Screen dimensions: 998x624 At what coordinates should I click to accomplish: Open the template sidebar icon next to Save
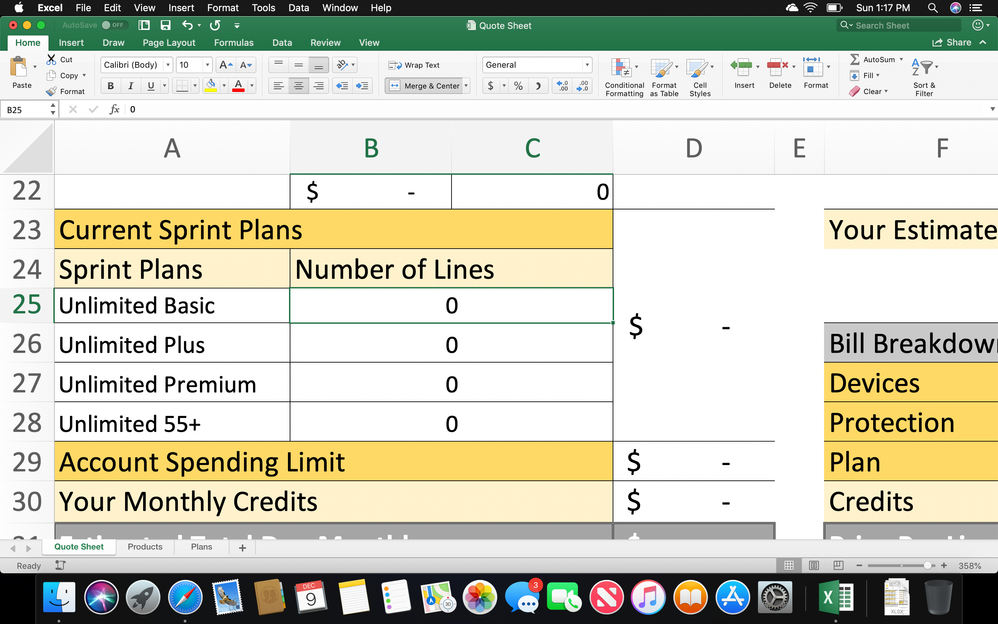pyautogui.click(x=144, y=25)
